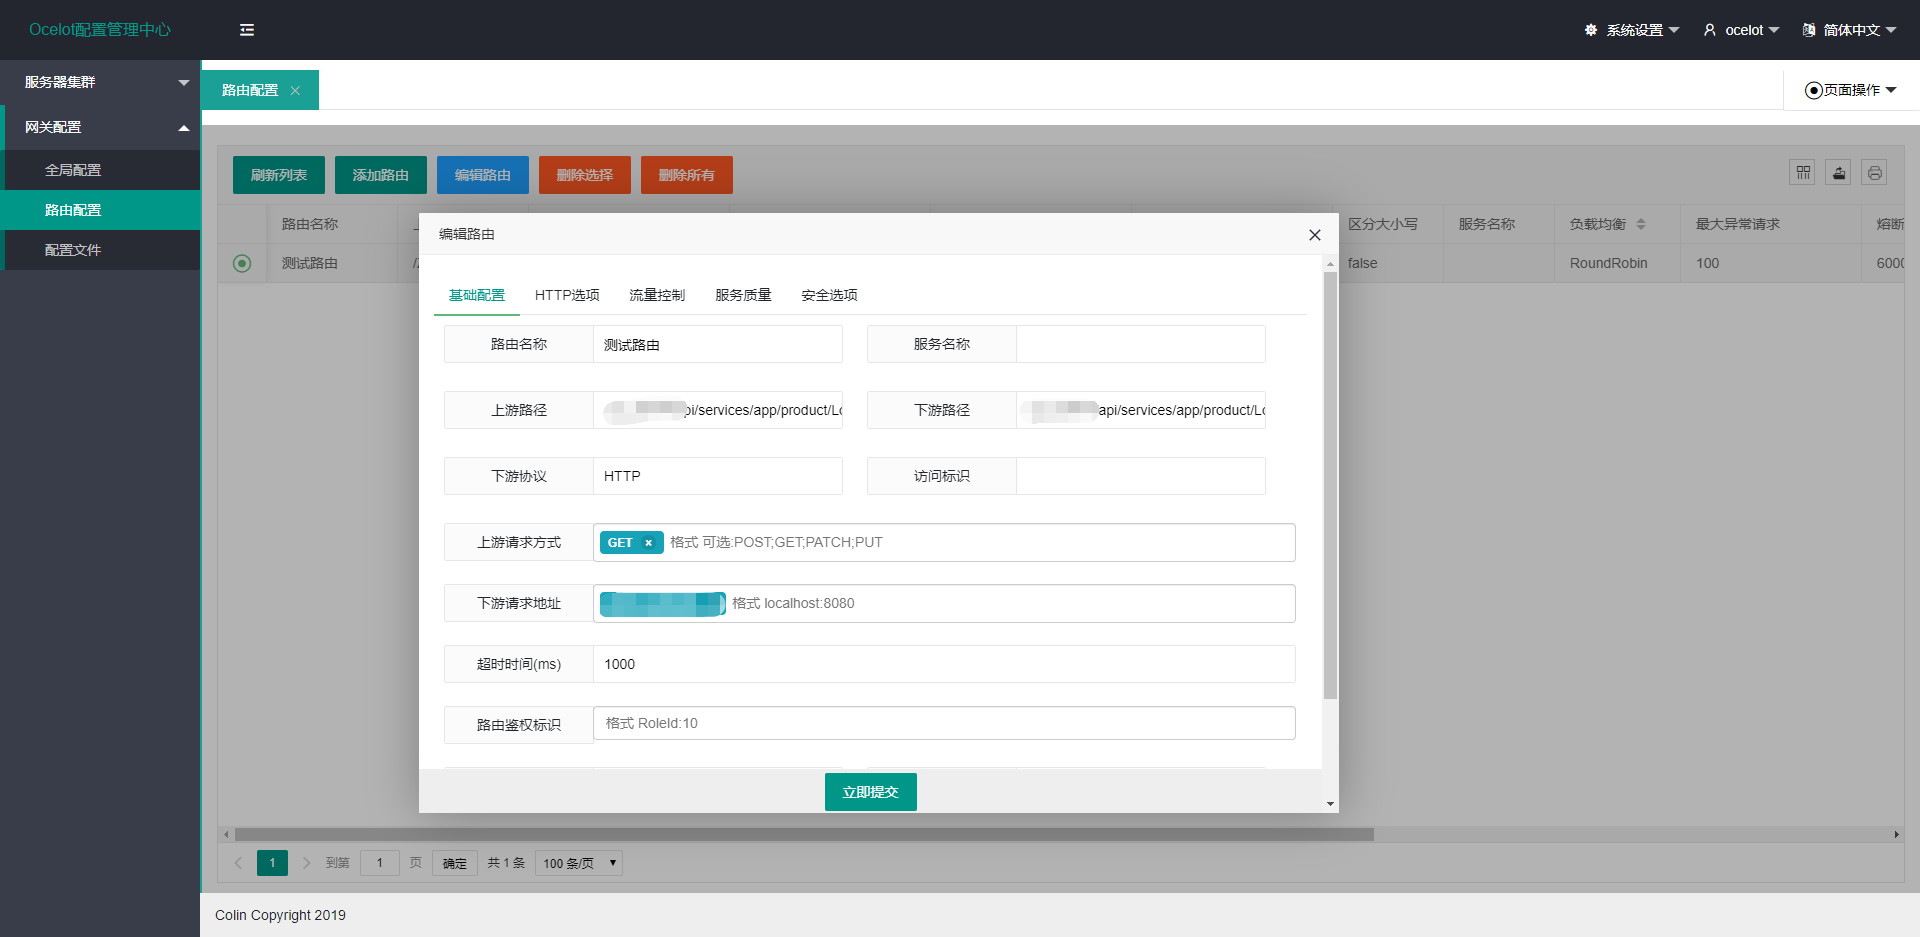Switch to the HTTP选项 tab
The image size is (1920, 937).
(567, 295)
